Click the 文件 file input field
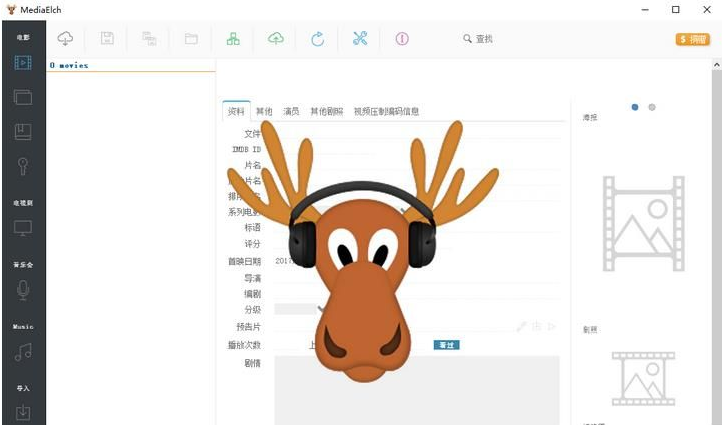Viewport: 723px width, 425px height. (x=417, y=134)
